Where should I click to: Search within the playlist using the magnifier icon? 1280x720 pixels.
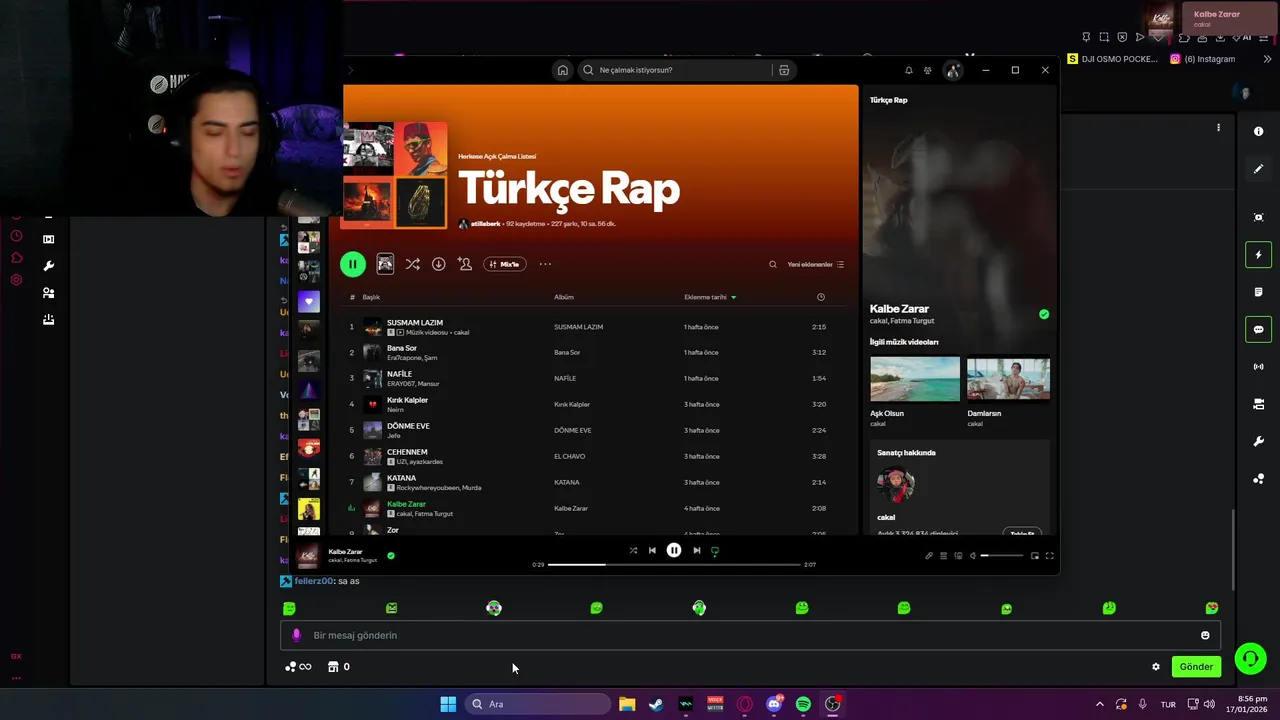(772, 265)
